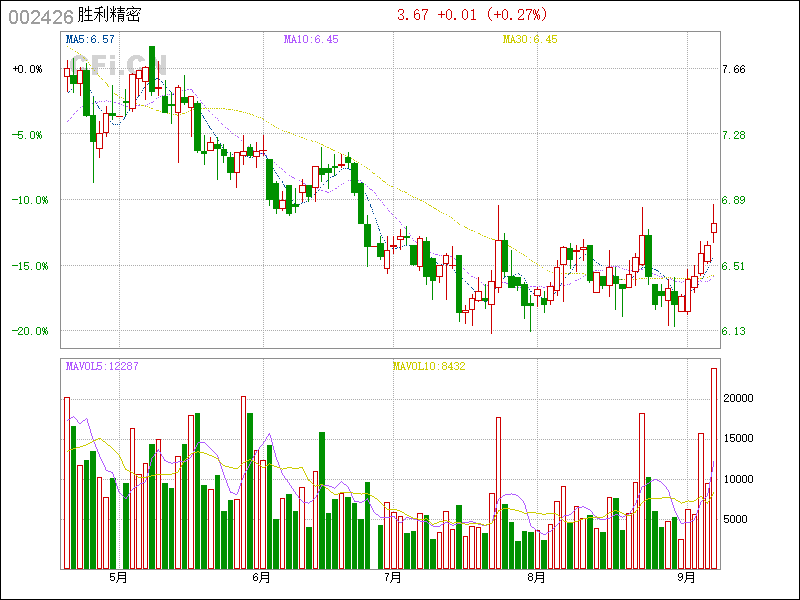Click the 20000 volume axis label
Image resolution: width=800 pixels, height=600 pixels.
[x=738, y=398]
